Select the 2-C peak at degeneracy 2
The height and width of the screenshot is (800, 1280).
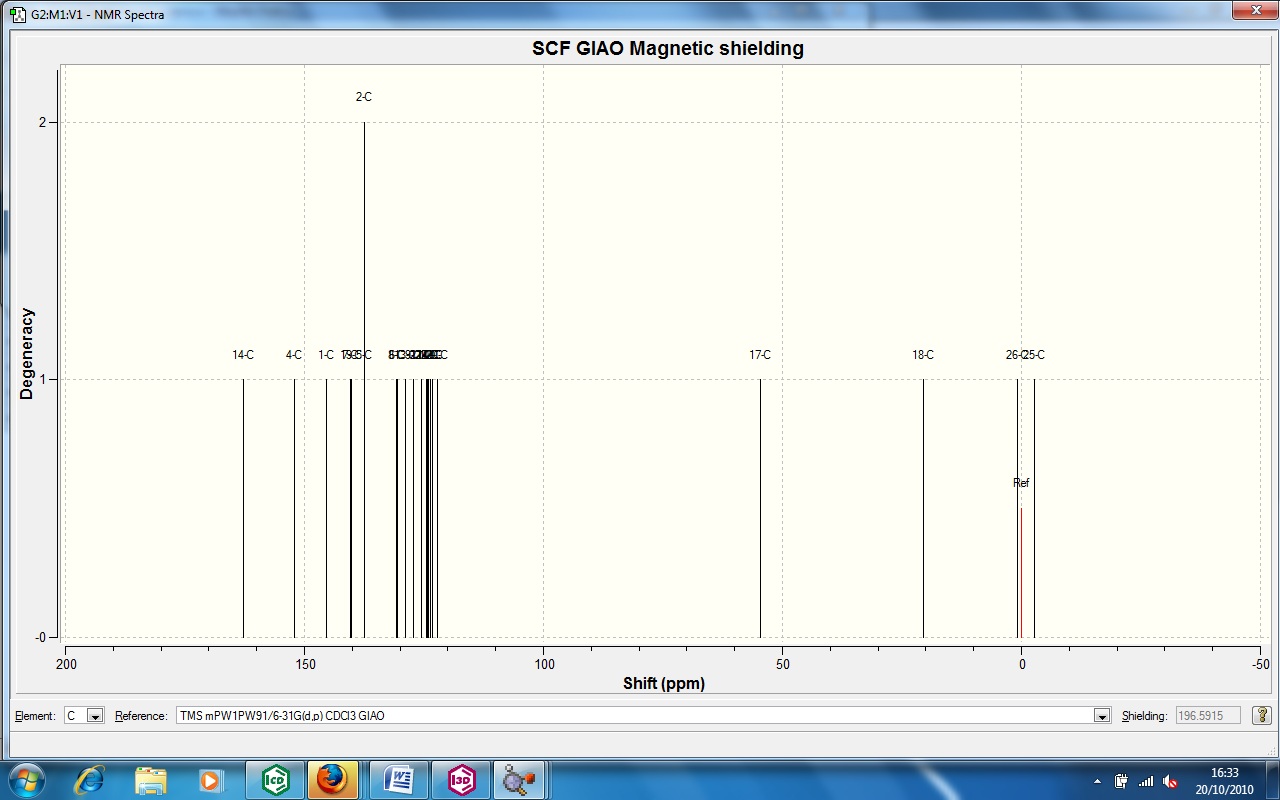coord(364,380)
